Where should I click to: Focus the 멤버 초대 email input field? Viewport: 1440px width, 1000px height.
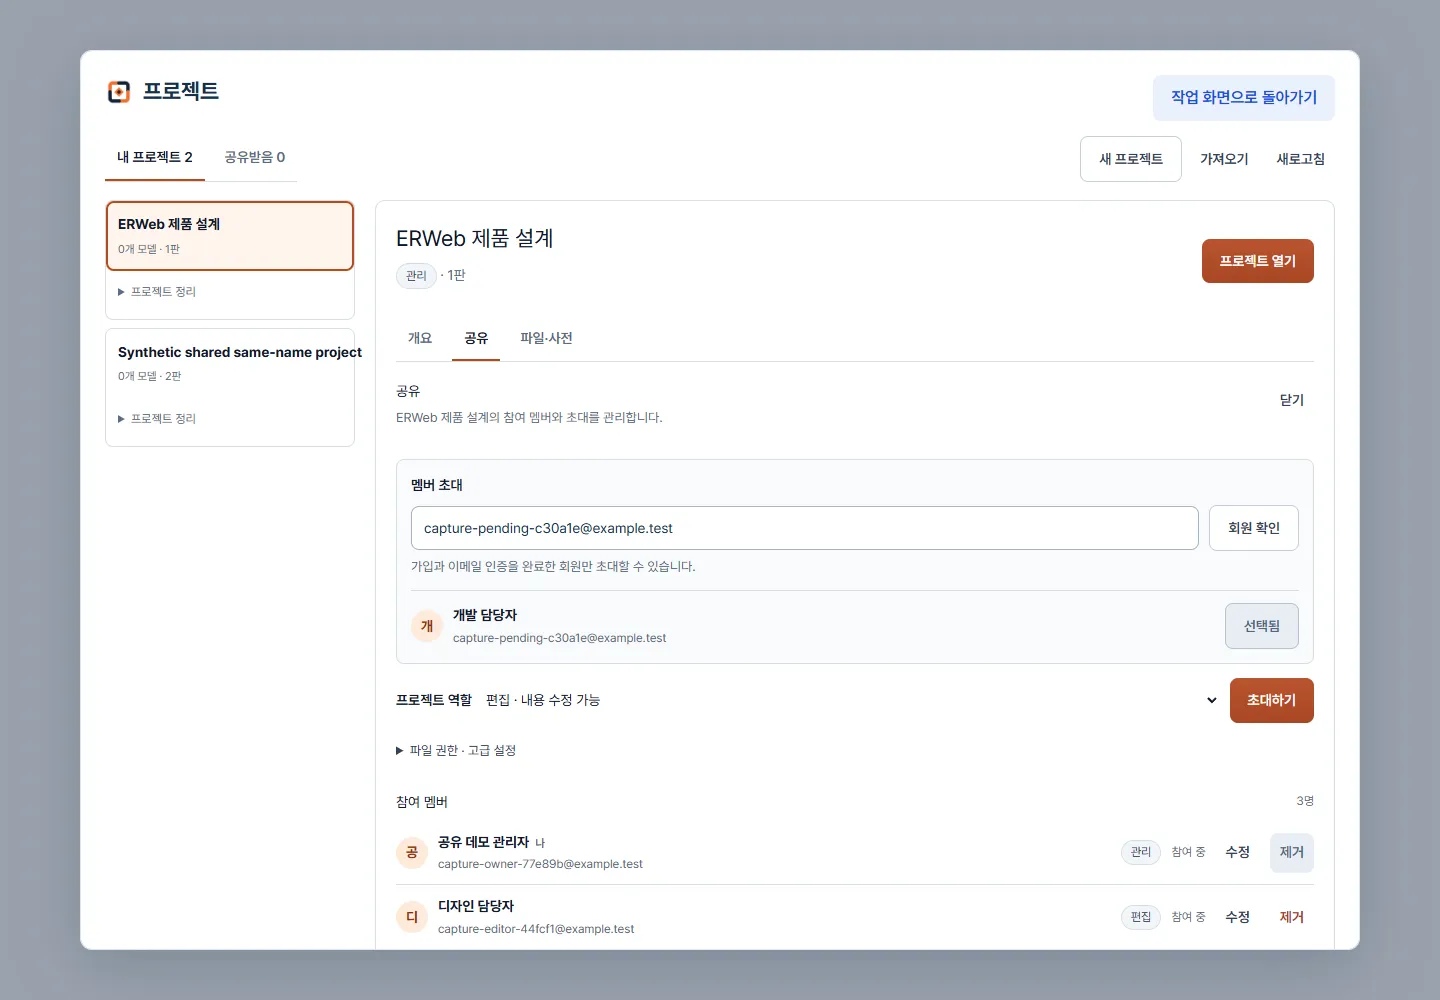[x=805, y=528]
